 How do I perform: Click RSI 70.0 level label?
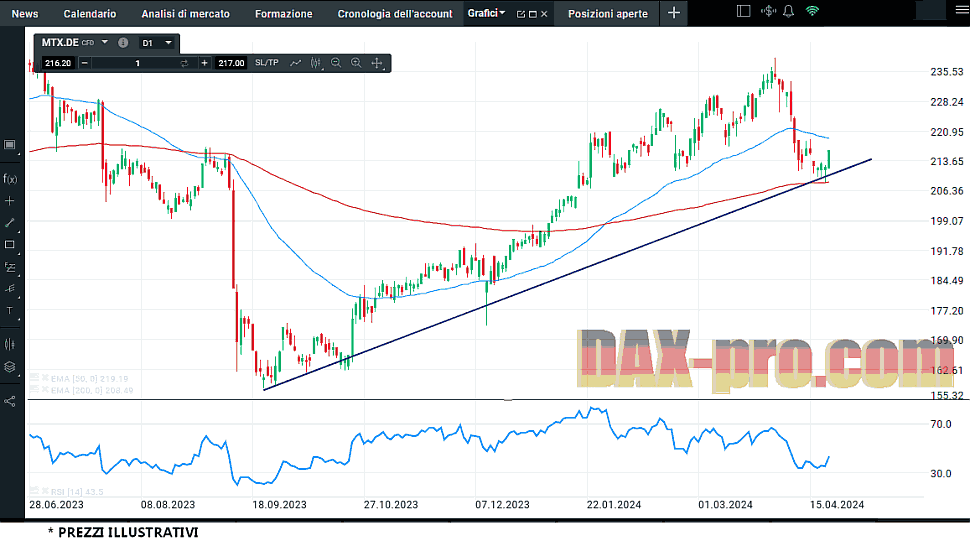pos(941,424)
